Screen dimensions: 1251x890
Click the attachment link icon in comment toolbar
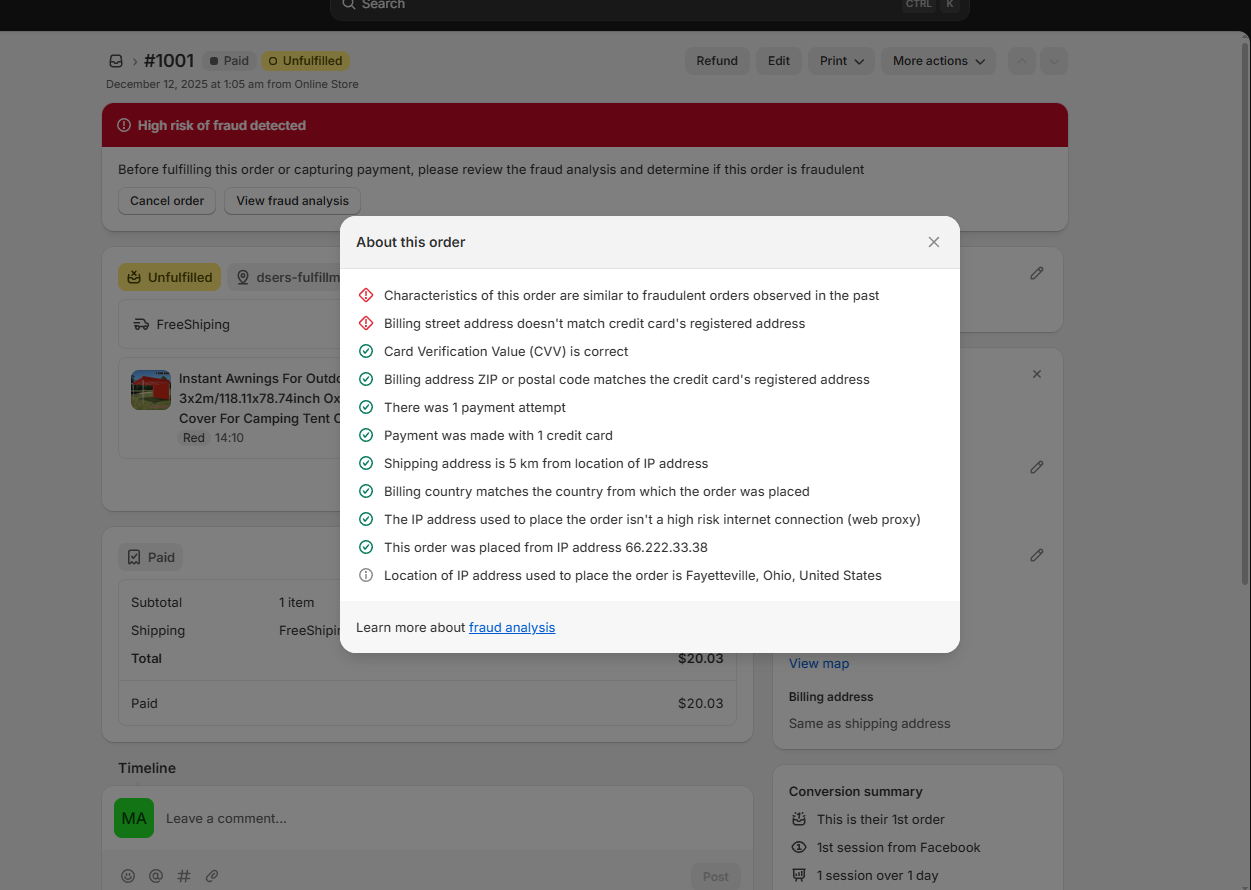212,876
